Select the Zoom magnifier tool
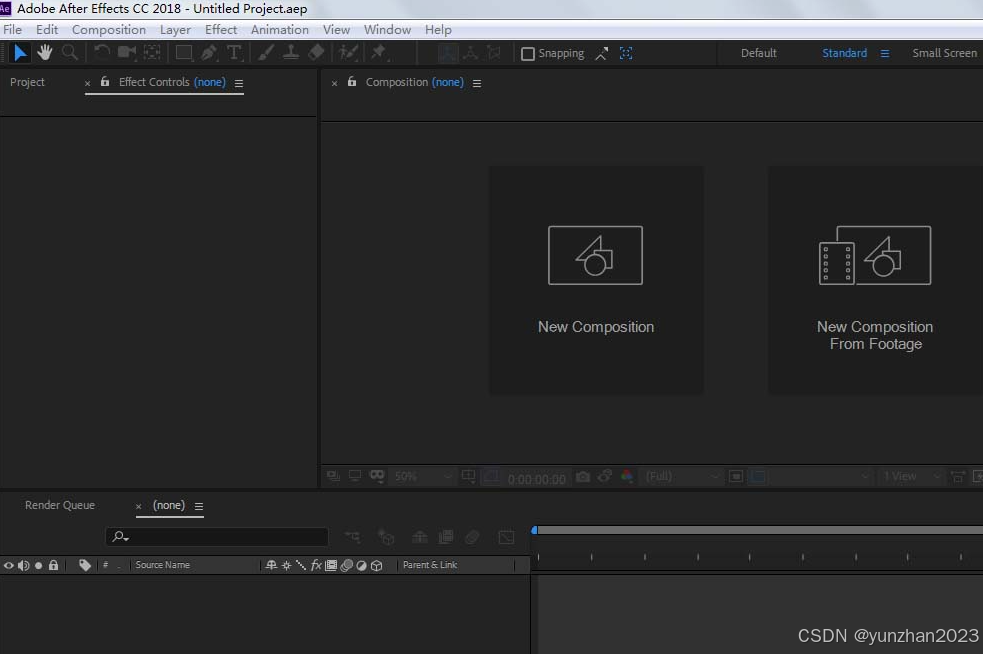 70,53
